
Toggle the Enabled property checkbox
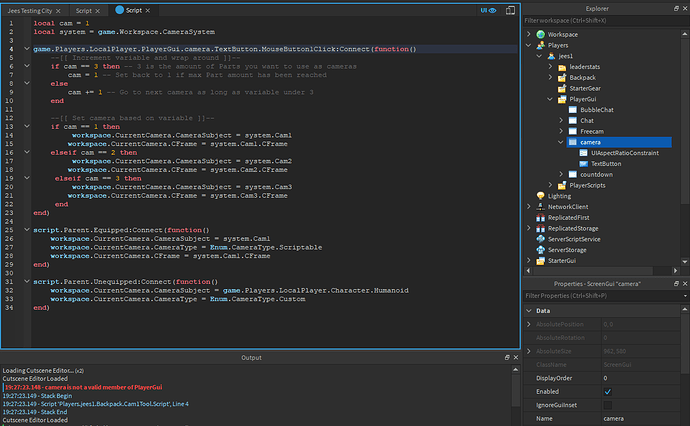(x=608, y=392)
